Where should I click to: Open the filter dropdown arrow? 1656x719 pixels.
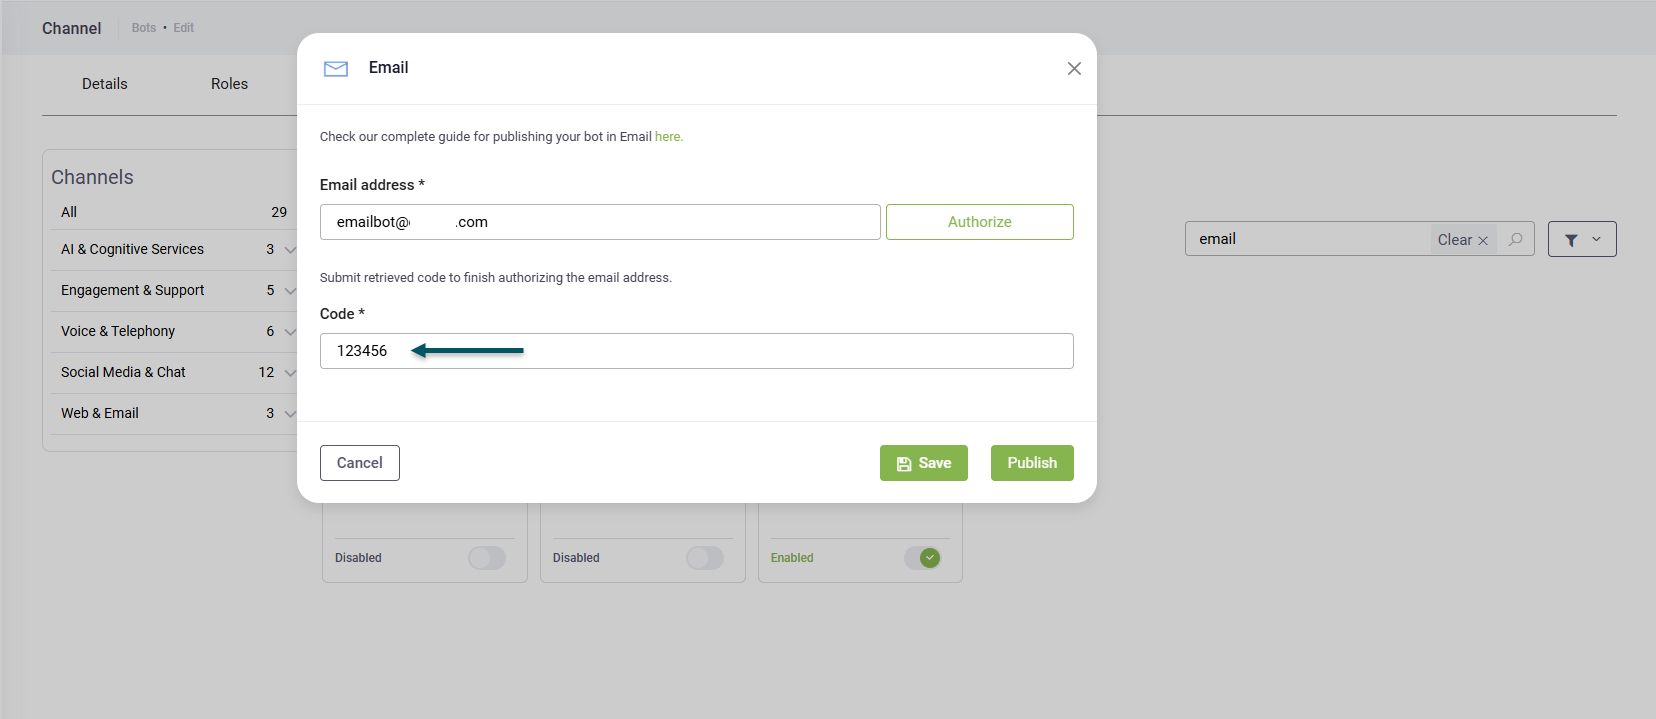(x=1597, y=239)
